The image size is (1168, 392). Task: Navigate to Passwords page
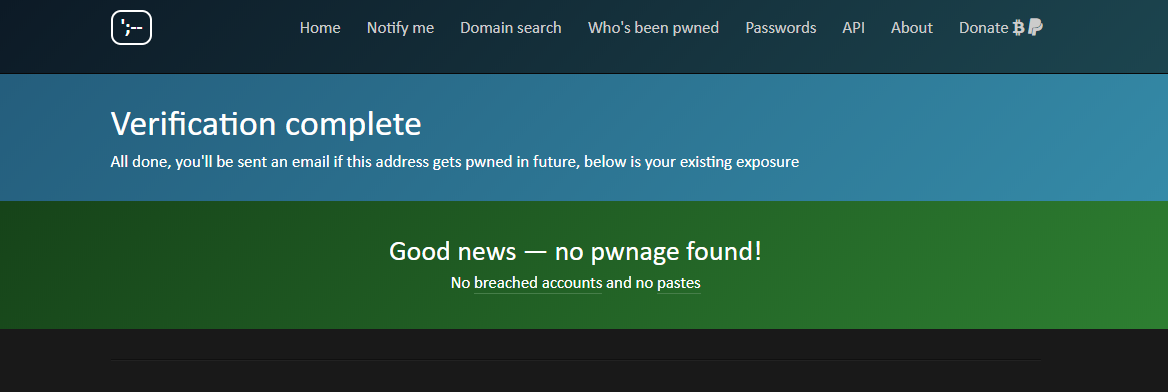pos(781,28)
